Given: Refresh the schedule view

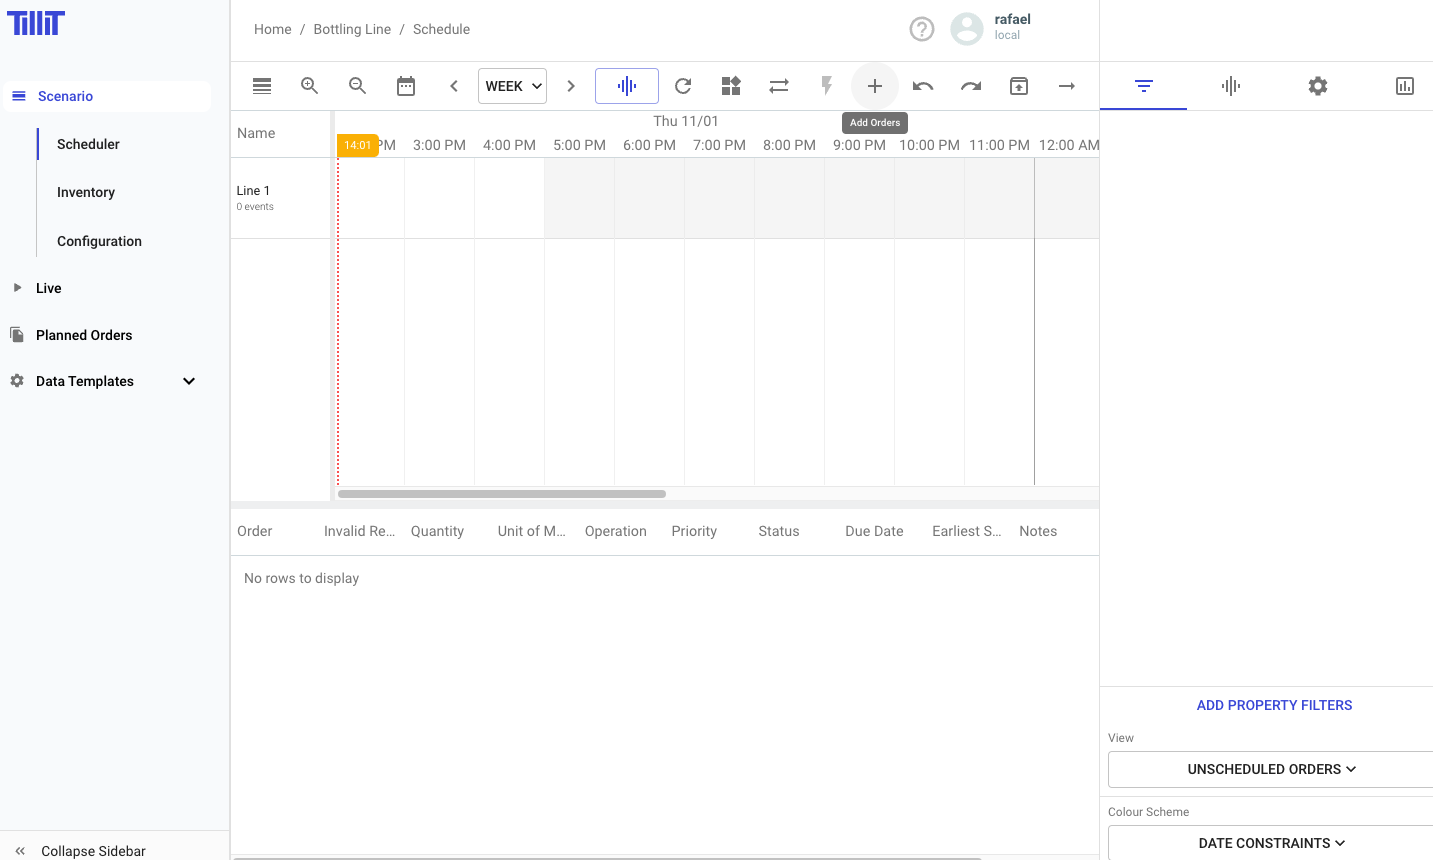Looking at the screenshot, I should pyautogui.click(x=683, y=86).
